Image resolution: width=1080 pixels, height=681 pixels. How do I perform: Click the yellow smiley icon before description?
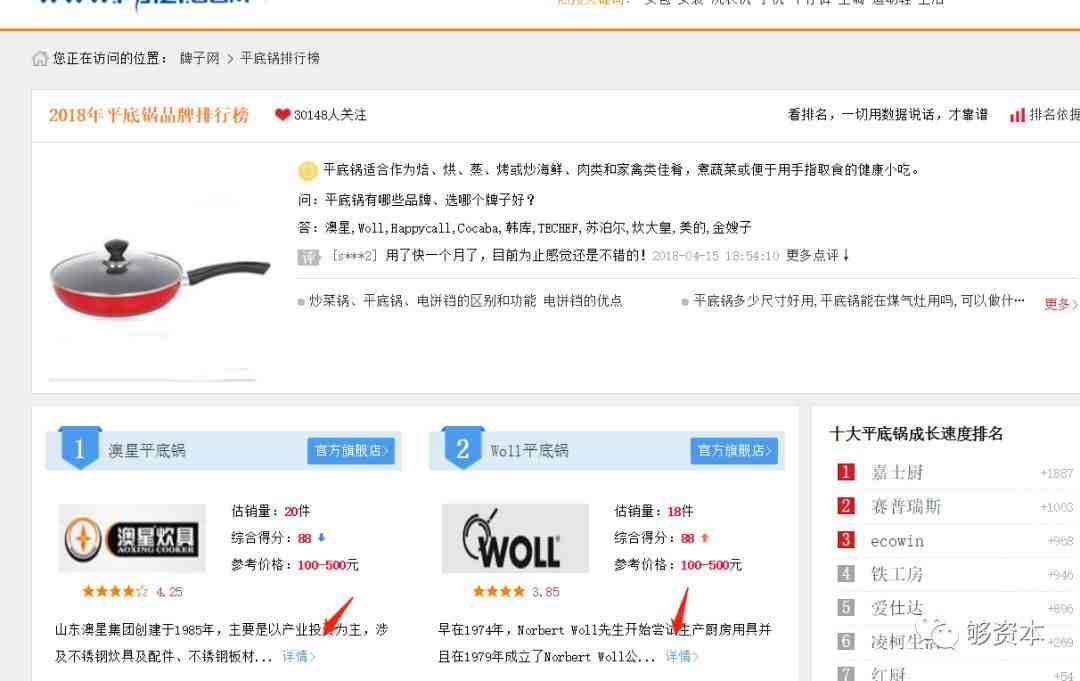point(307,170)
